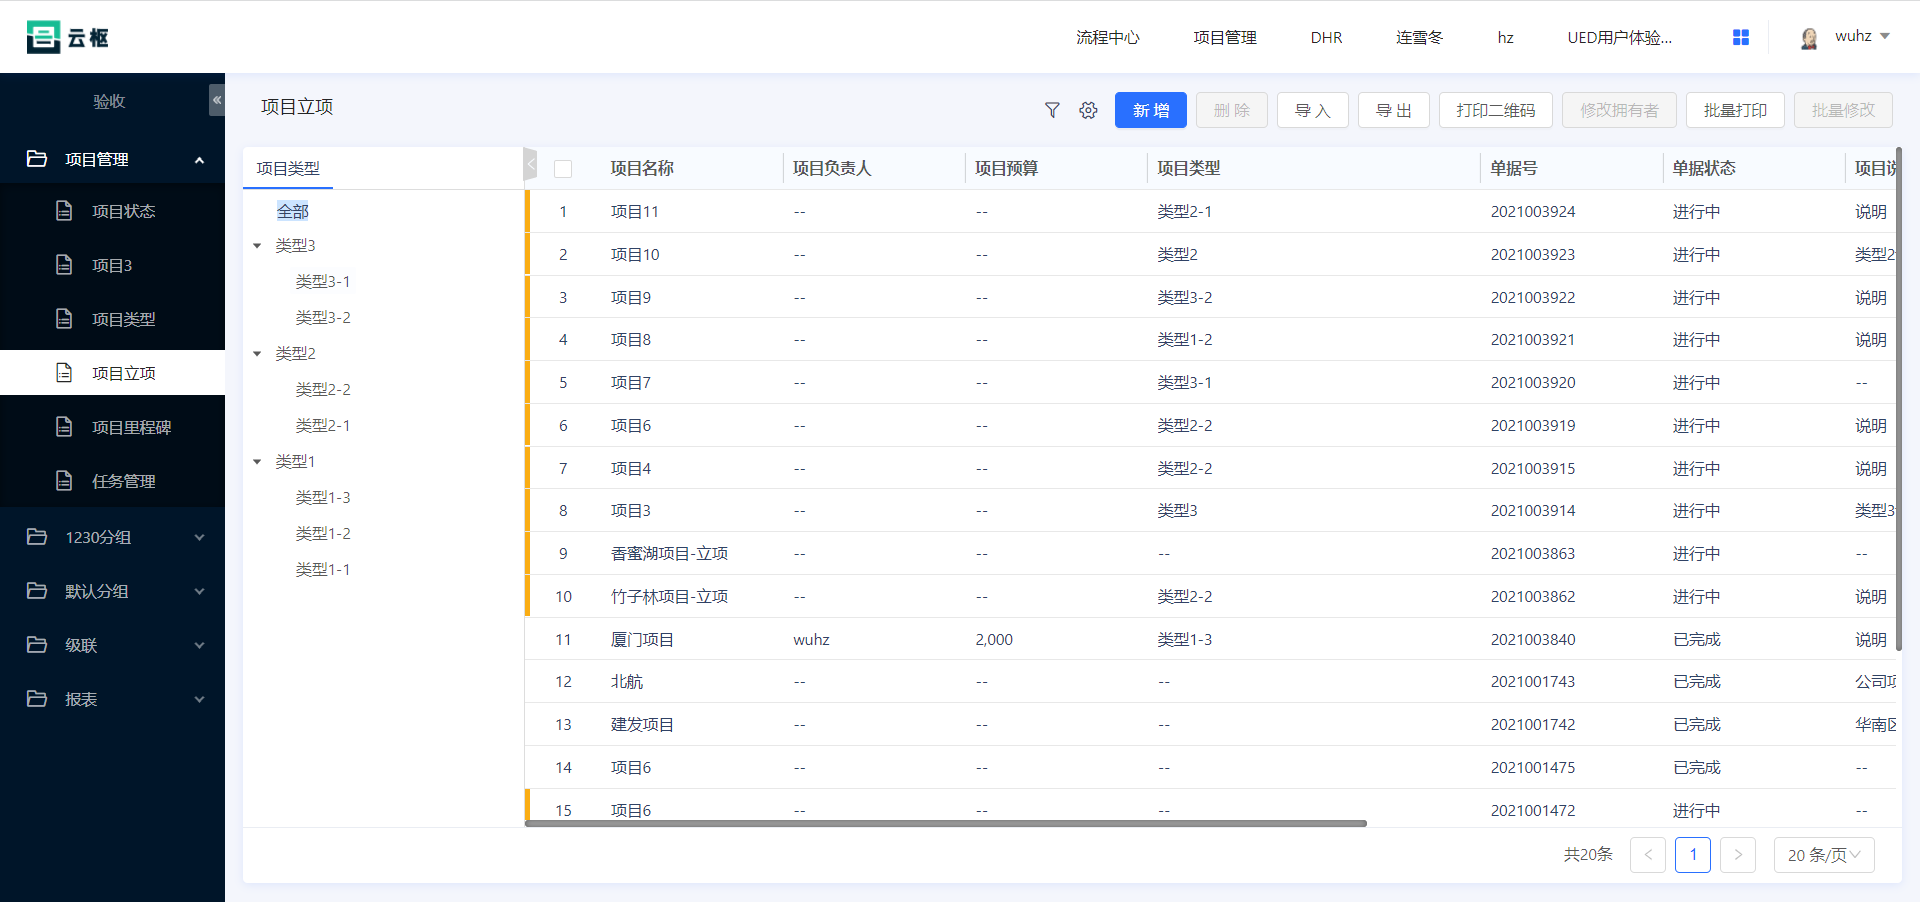
Task: Open the 20 条/页 page size dropdown
Action: (1824, 855)
